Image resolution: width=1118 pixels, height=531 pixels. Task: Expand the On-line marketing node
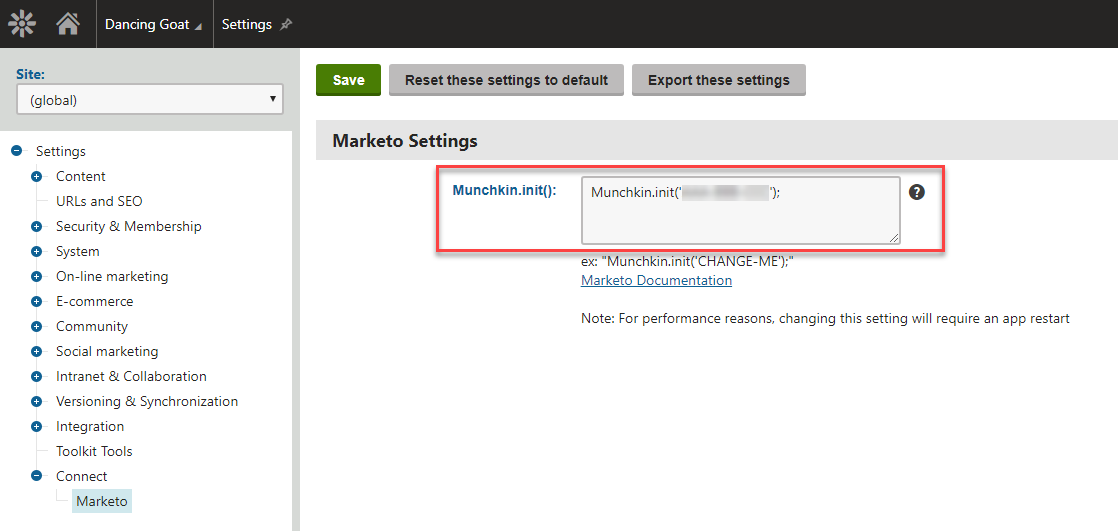coord(36,276)
